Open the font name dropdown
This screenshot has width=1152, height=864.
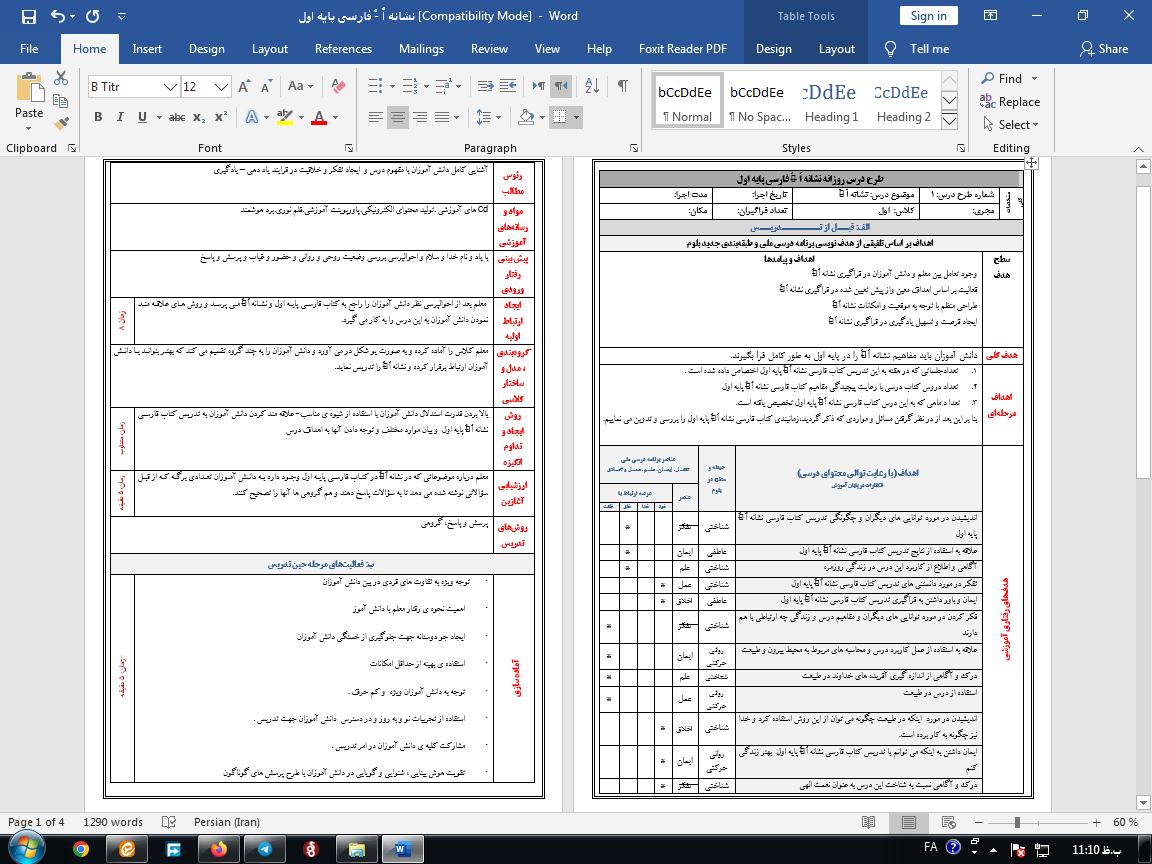point(171,87)
